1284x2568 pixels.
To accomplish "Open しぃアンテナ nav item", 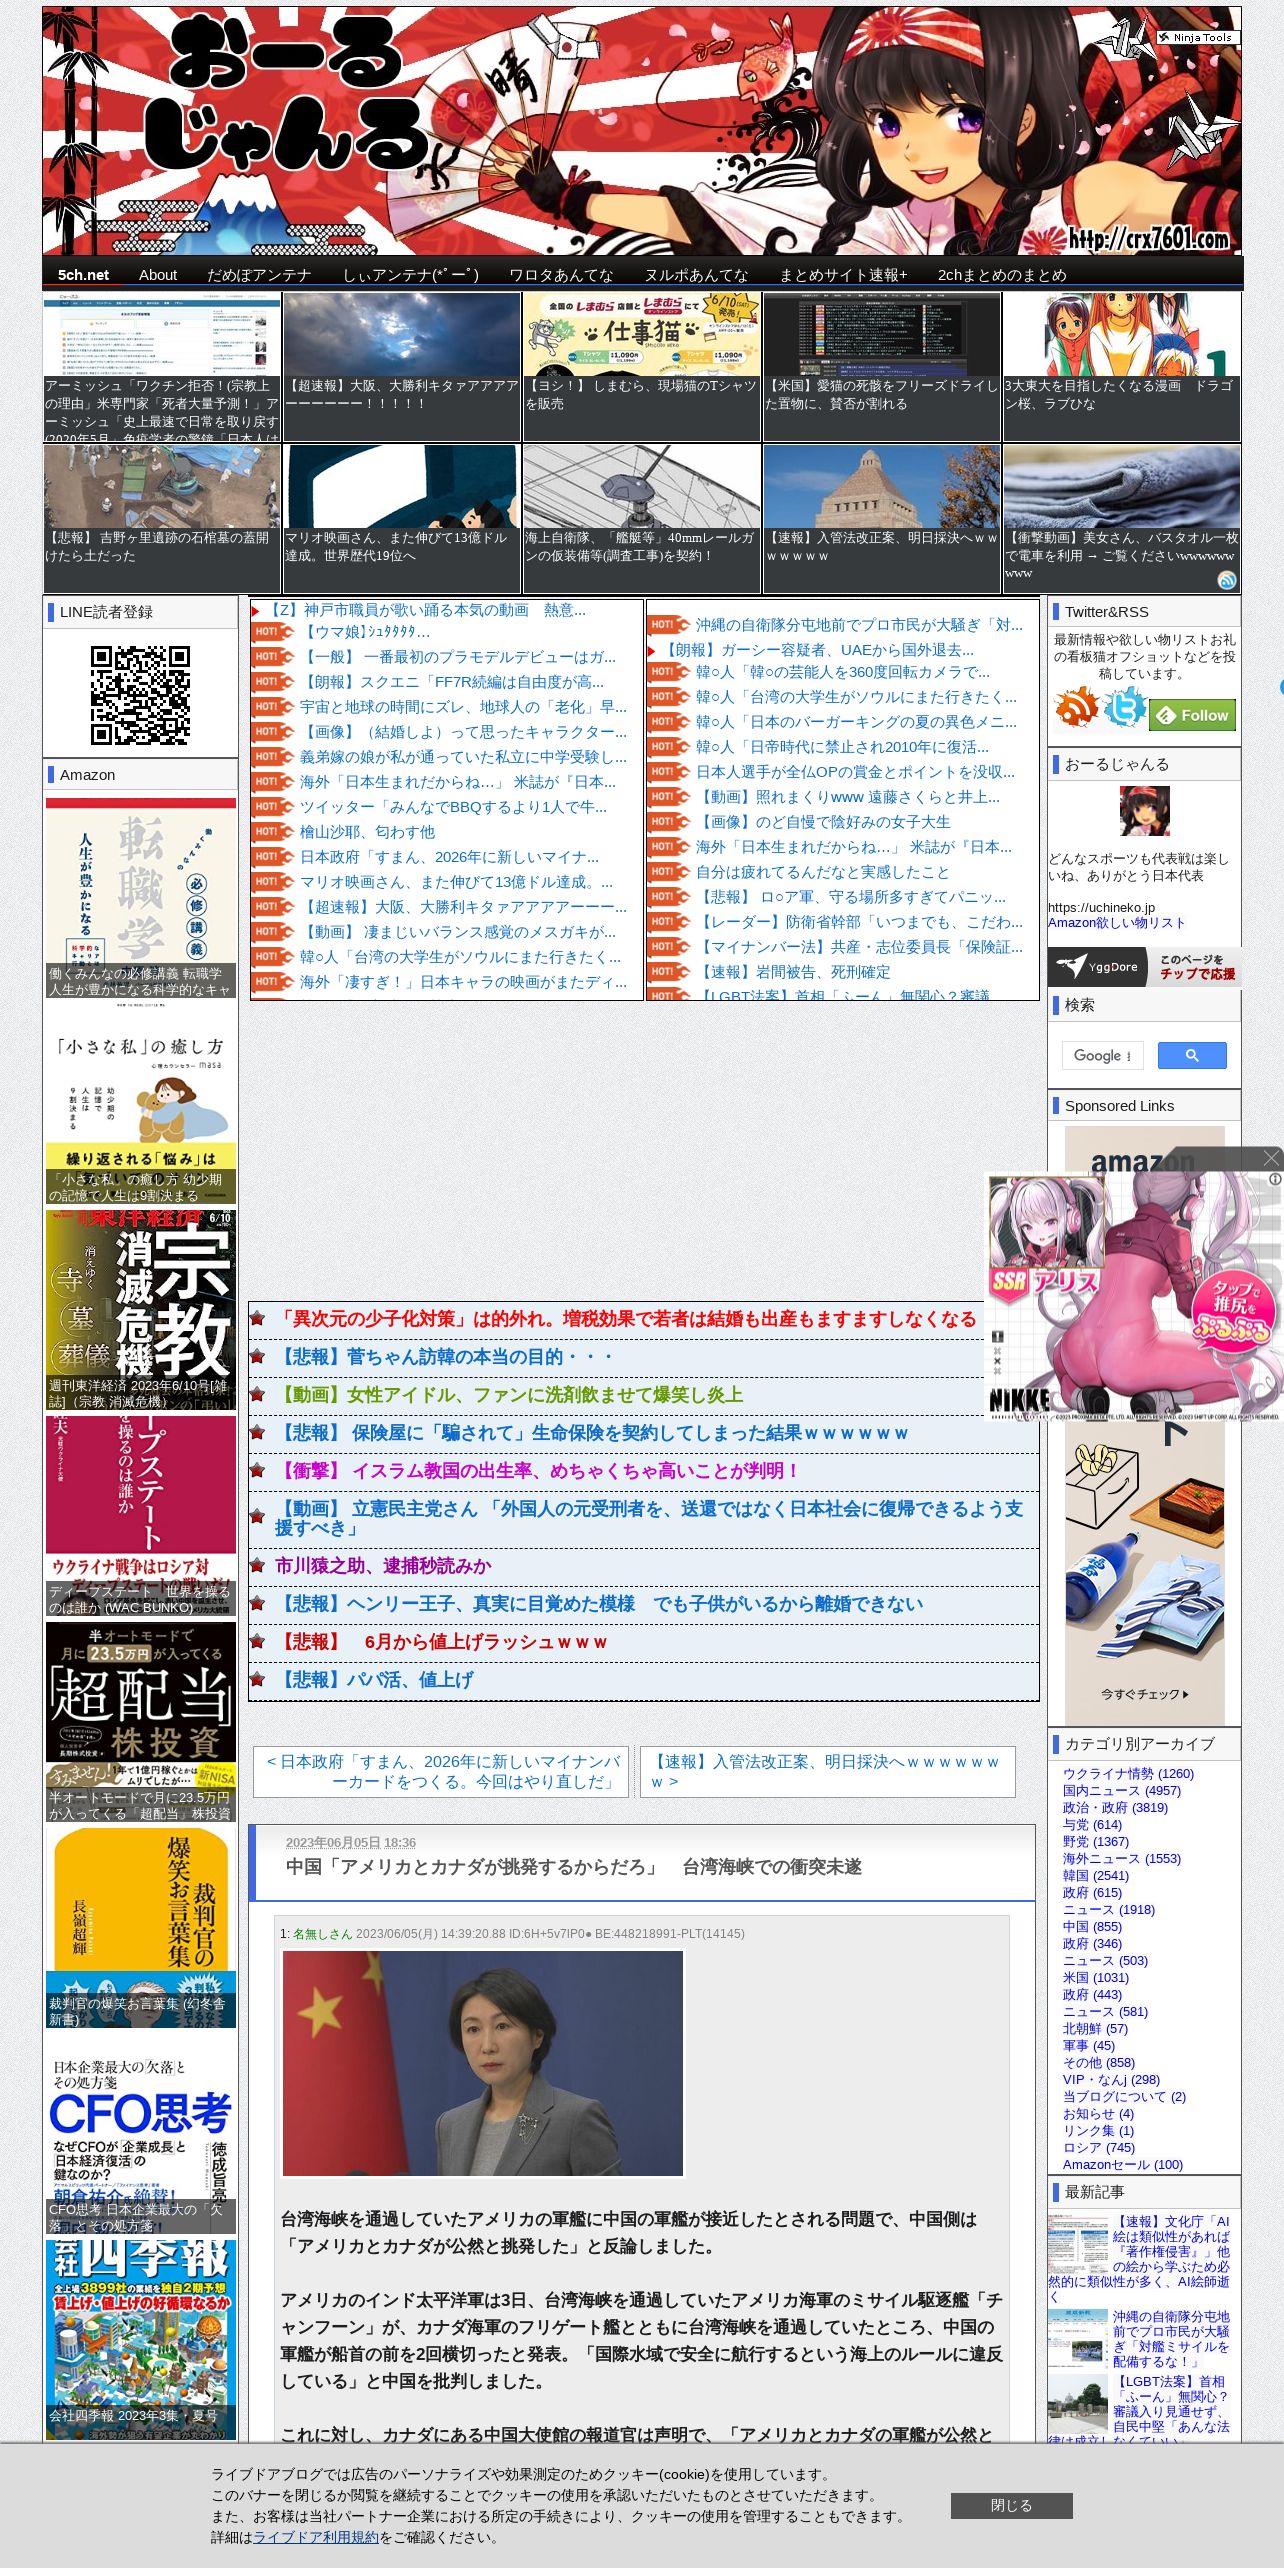I will 411,274.
